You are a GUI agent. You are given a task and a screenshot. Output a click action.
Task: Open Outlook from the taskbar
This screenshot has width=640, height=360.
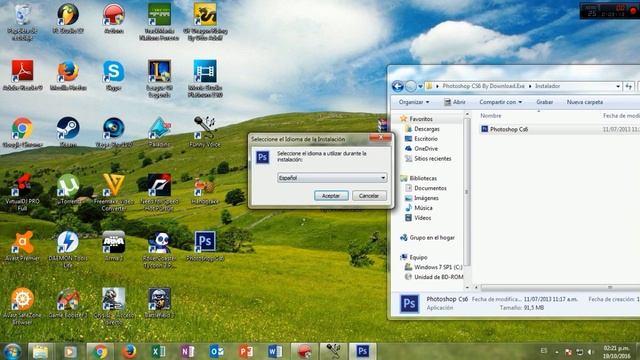(216, 351)
